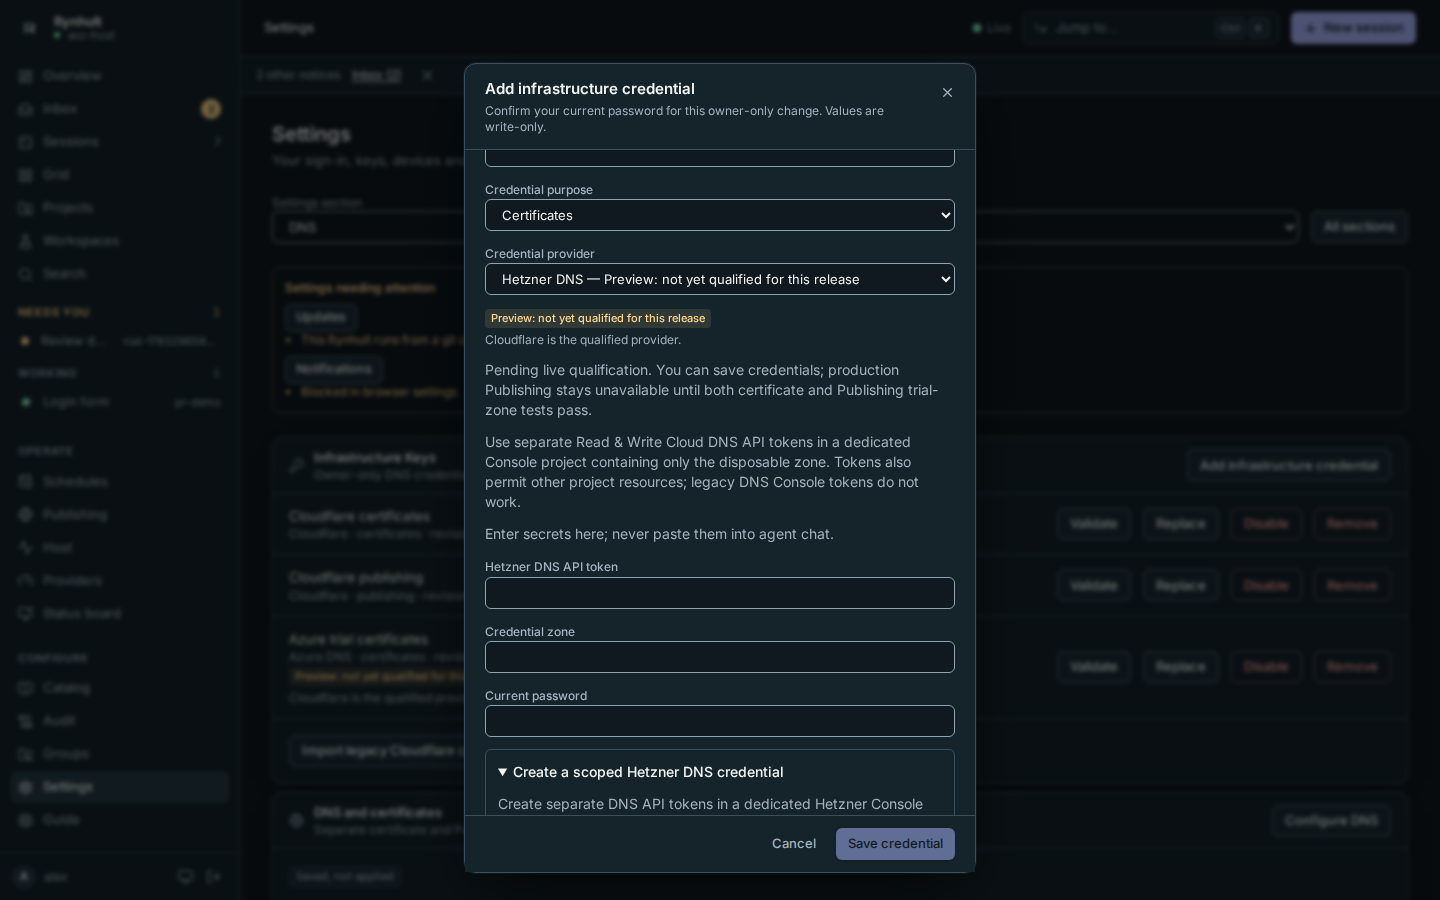The image size is (1440, 900).
Task: Click Save credential
Action: click(x=895, y=844)
